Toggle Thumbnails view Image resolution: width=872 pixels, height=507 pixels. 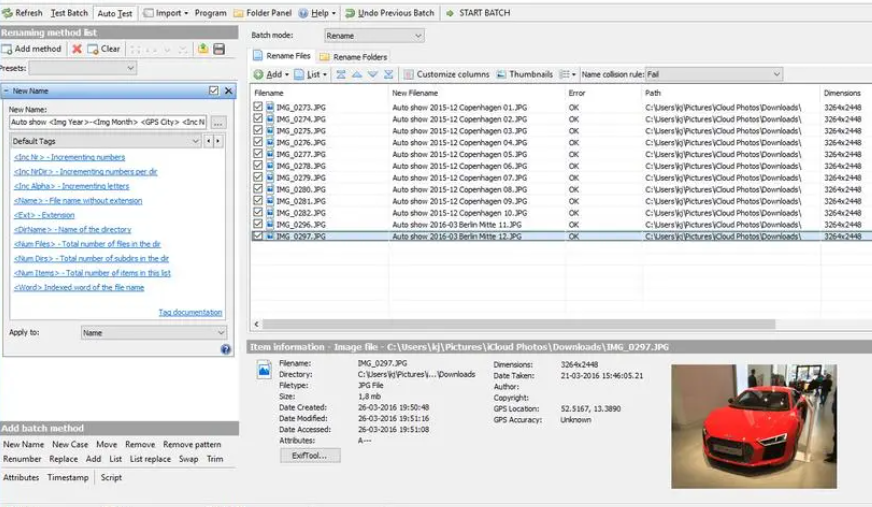tap(524, 74)
